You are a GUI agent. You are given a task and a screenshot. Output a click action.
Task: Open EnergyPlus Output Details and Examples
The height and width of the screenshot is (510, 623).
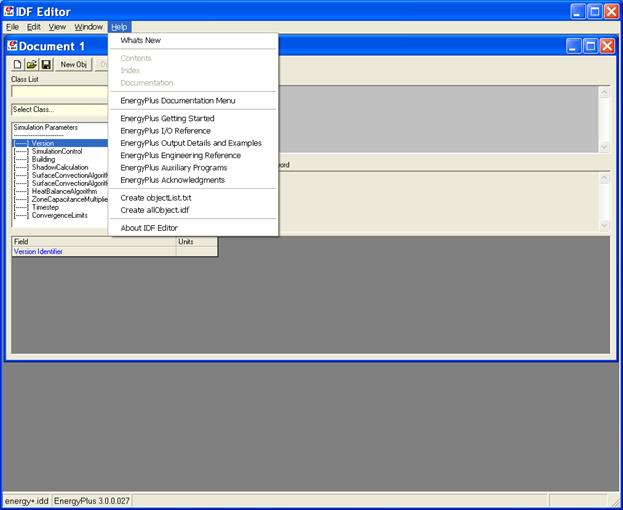(x=191, y=143)
